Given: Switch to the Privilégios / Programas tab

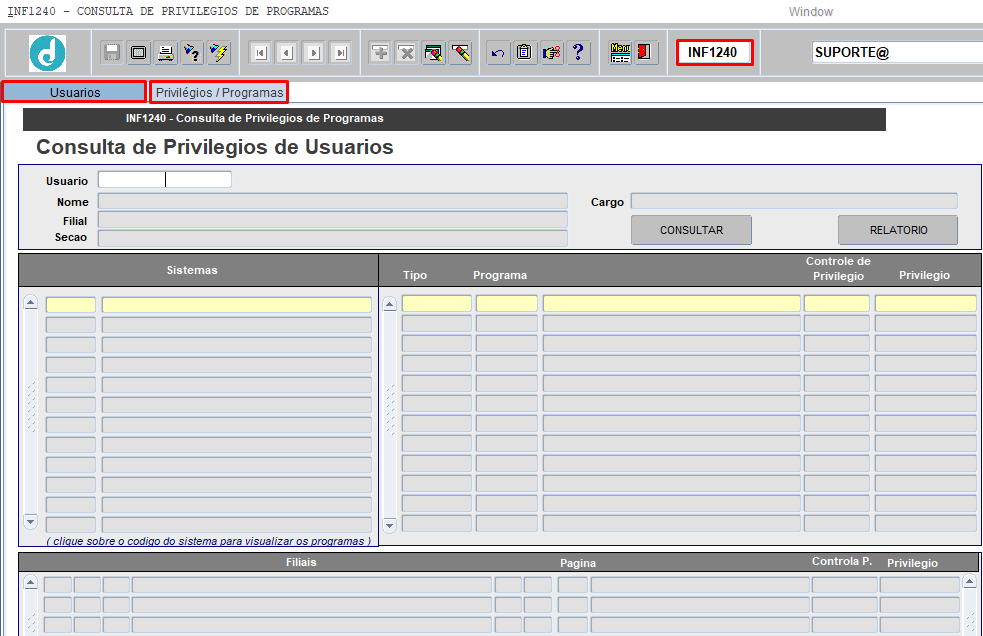Looking at the screenshot, I should 219,92.
